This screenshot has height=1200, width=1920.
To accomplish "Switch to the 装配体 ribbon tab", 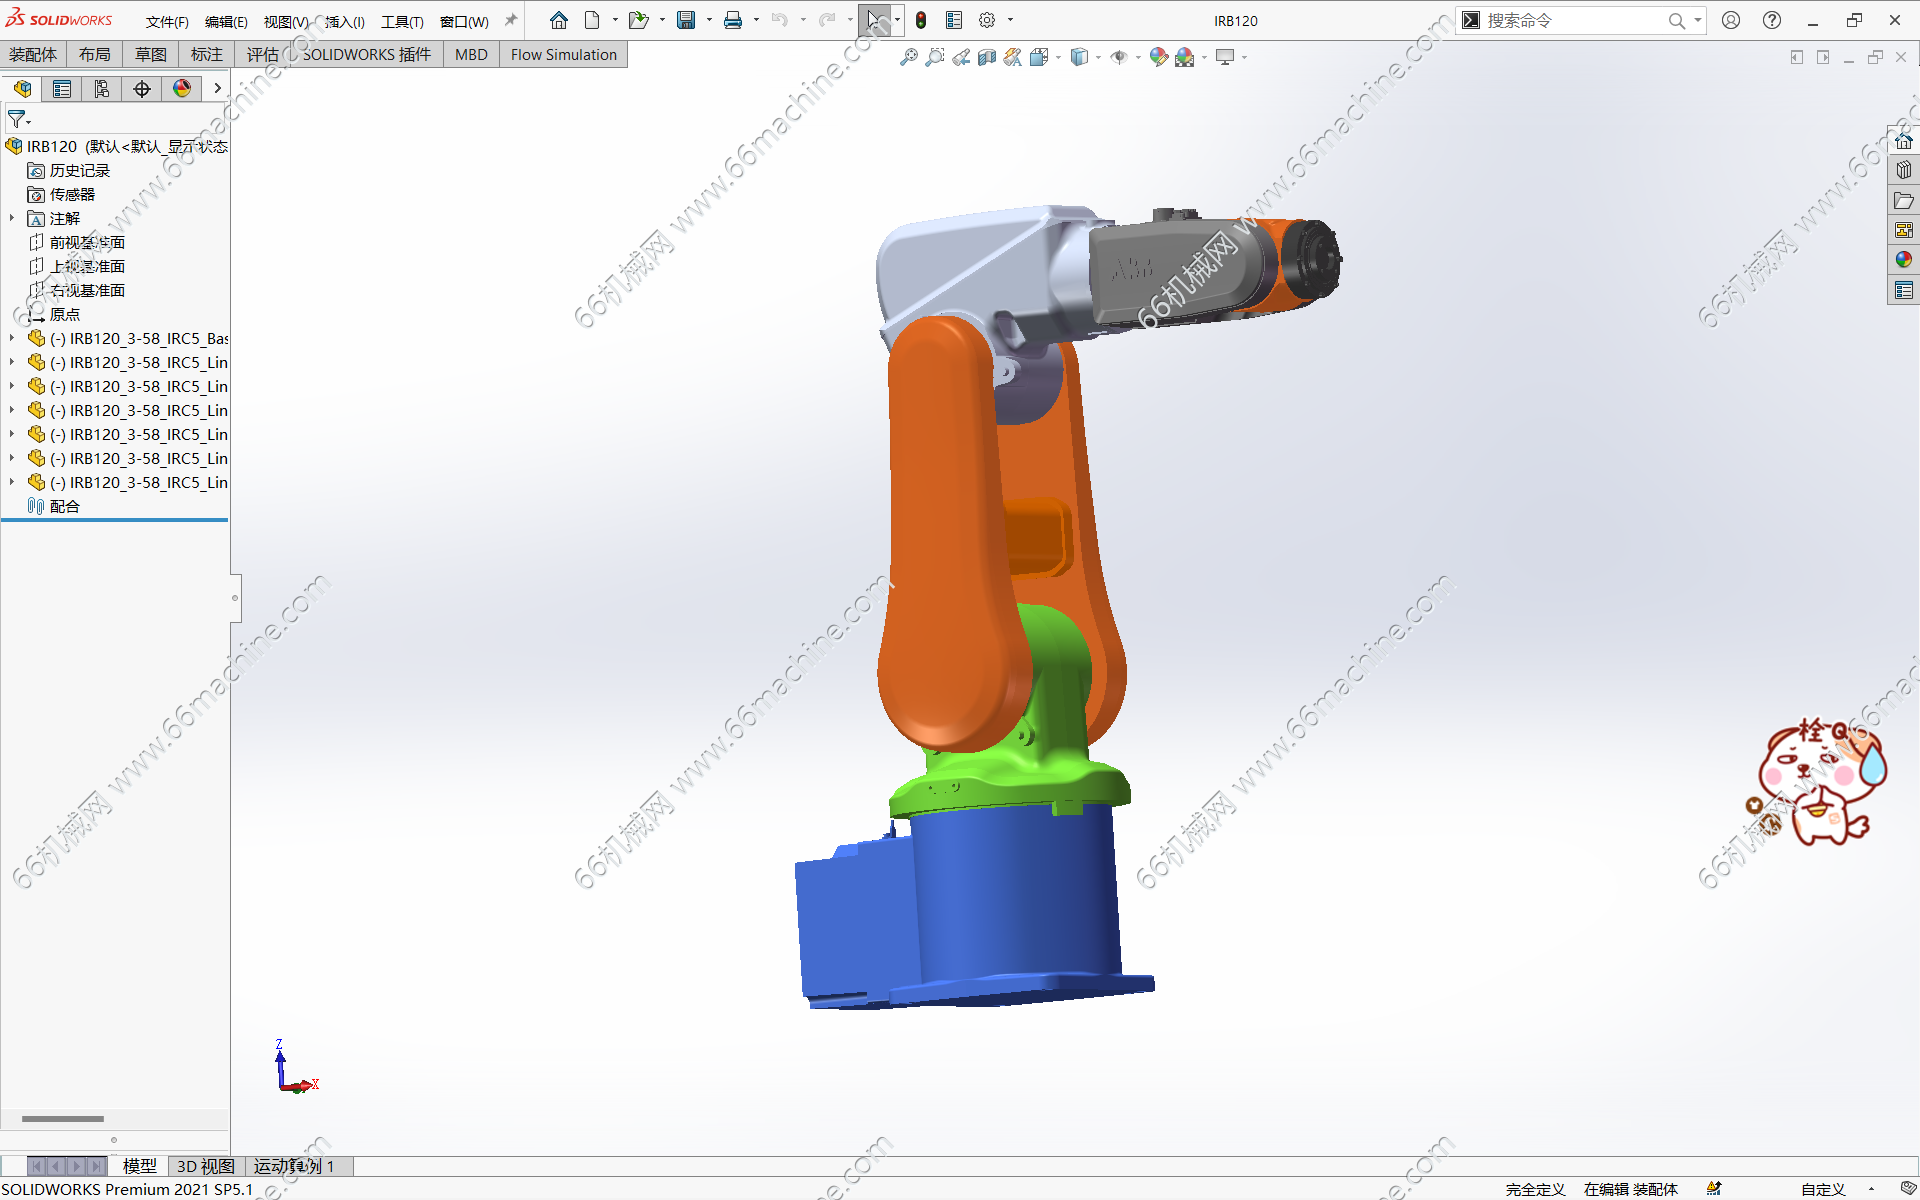I will click(33, 54).
